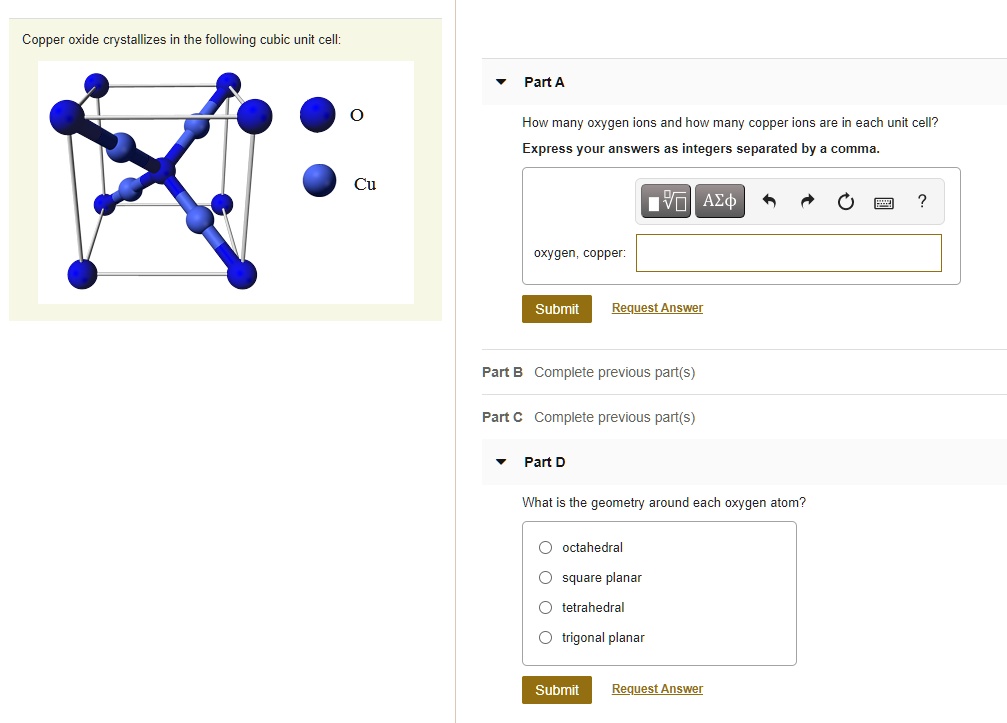This screenshot has width=1007, height=723.
Task: Select the trigonal planar option
Action: tap(545, 637)
